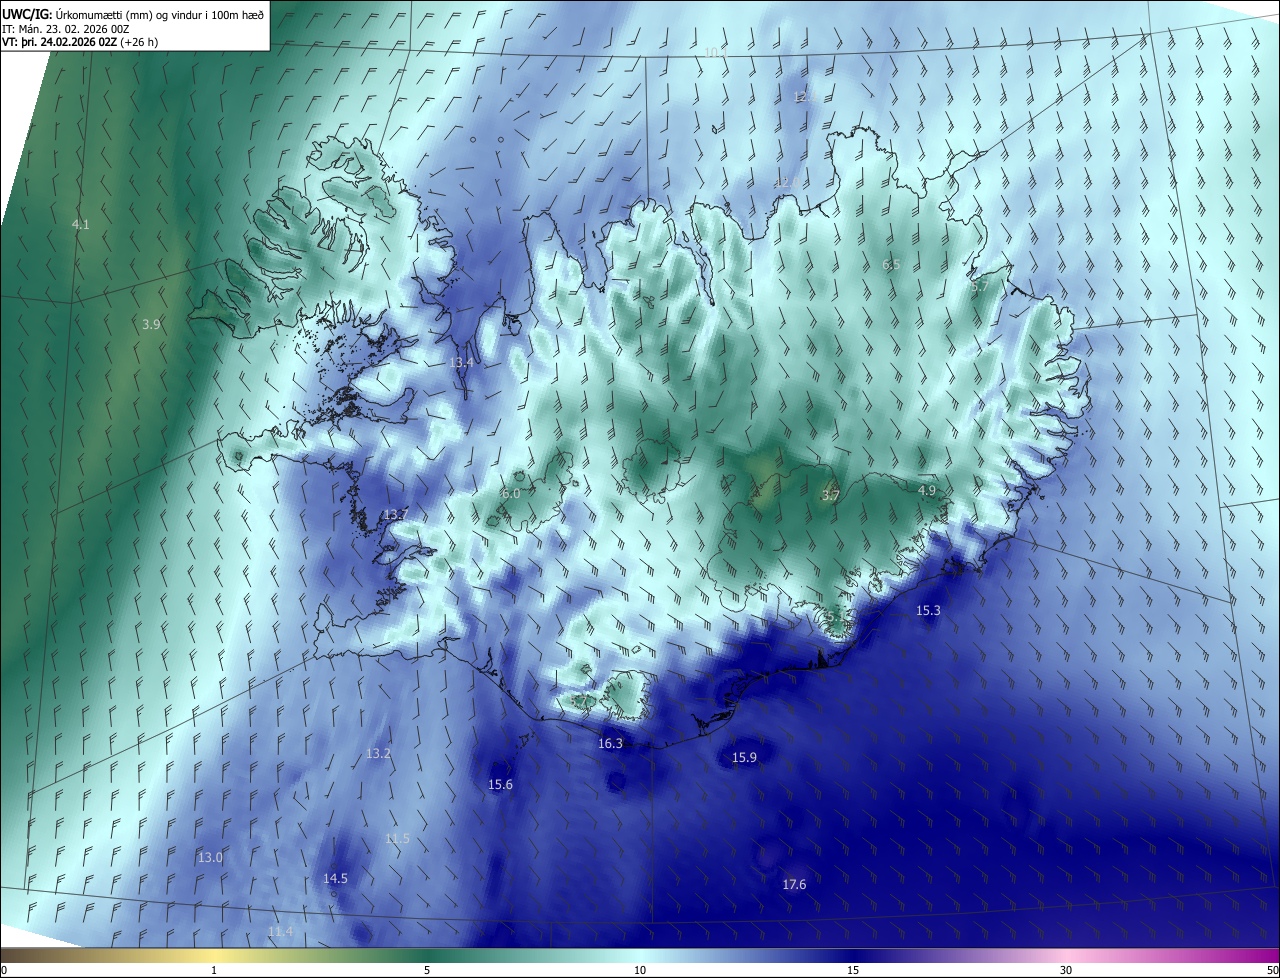Click the 13.0 value label
This screenshot has height=978, width=1280.
[x=210, y=857]
